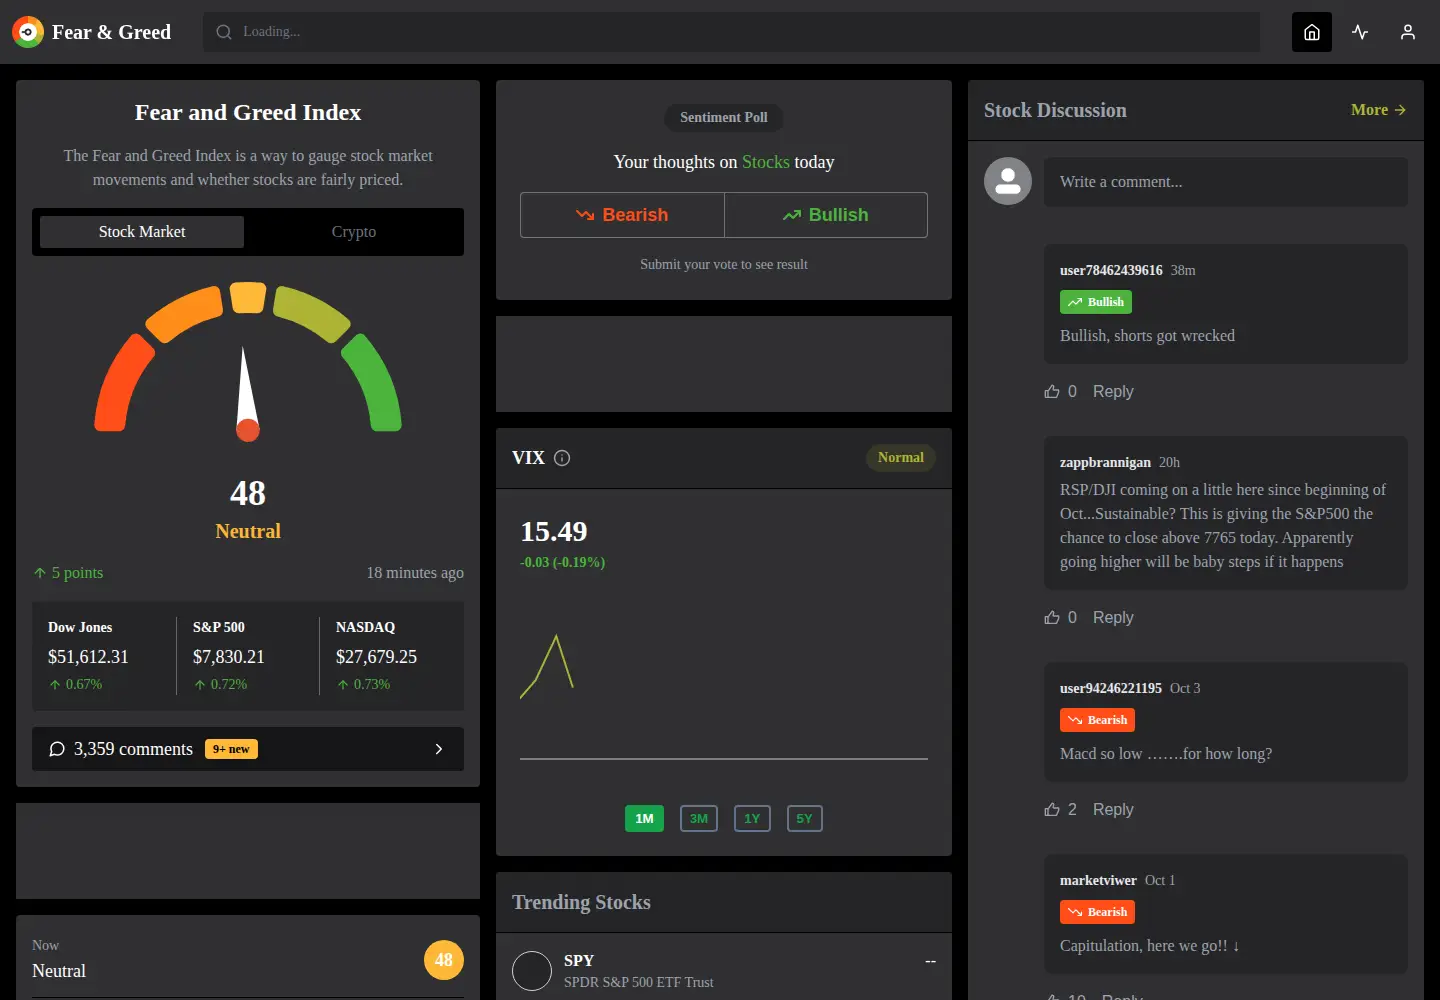This screenshot has width=1440, height=1000.
Task: Like user78462439616's comment with thumbs-up
Action: (1052, 392)
